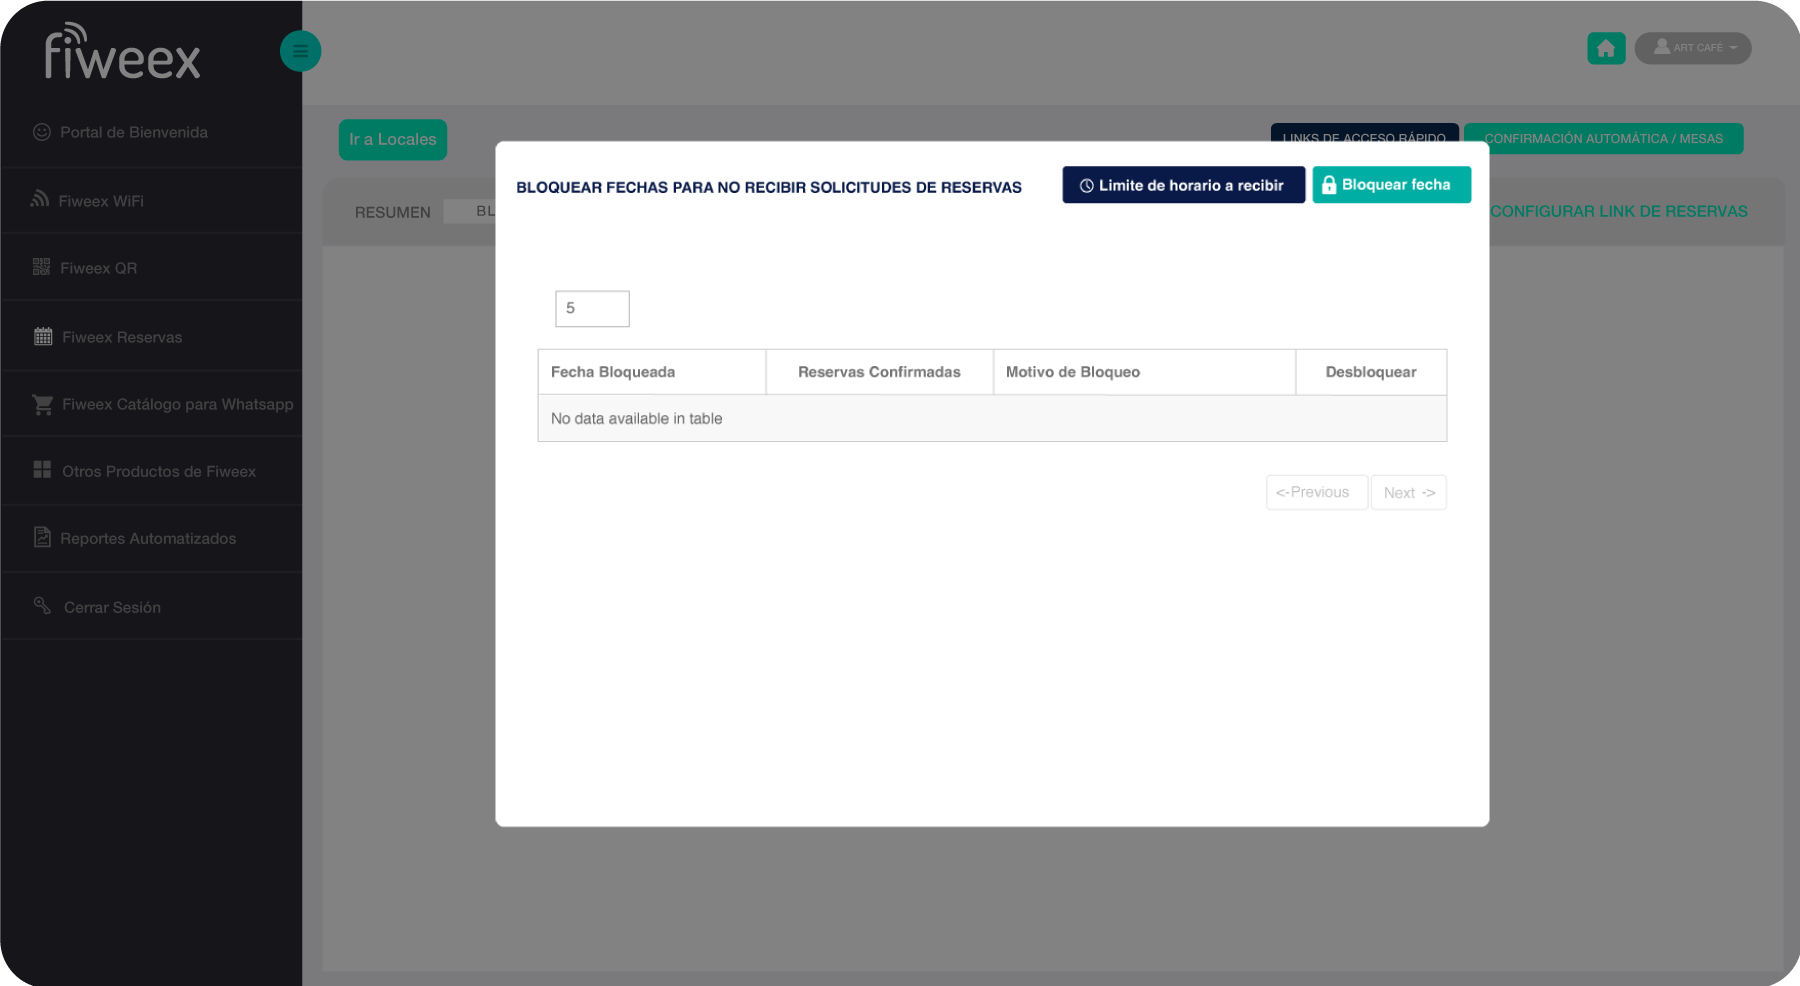
Task: Click the Cerrar Sesión key icon
Action: pos(42,606)
